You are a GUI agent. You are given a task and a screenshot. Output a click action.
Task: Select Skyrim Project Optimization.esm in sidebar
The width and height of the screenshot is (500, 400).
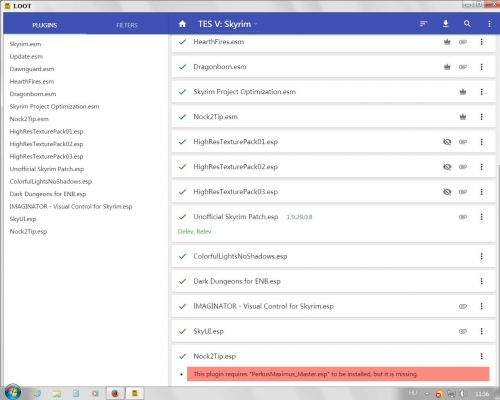(54, 107)
